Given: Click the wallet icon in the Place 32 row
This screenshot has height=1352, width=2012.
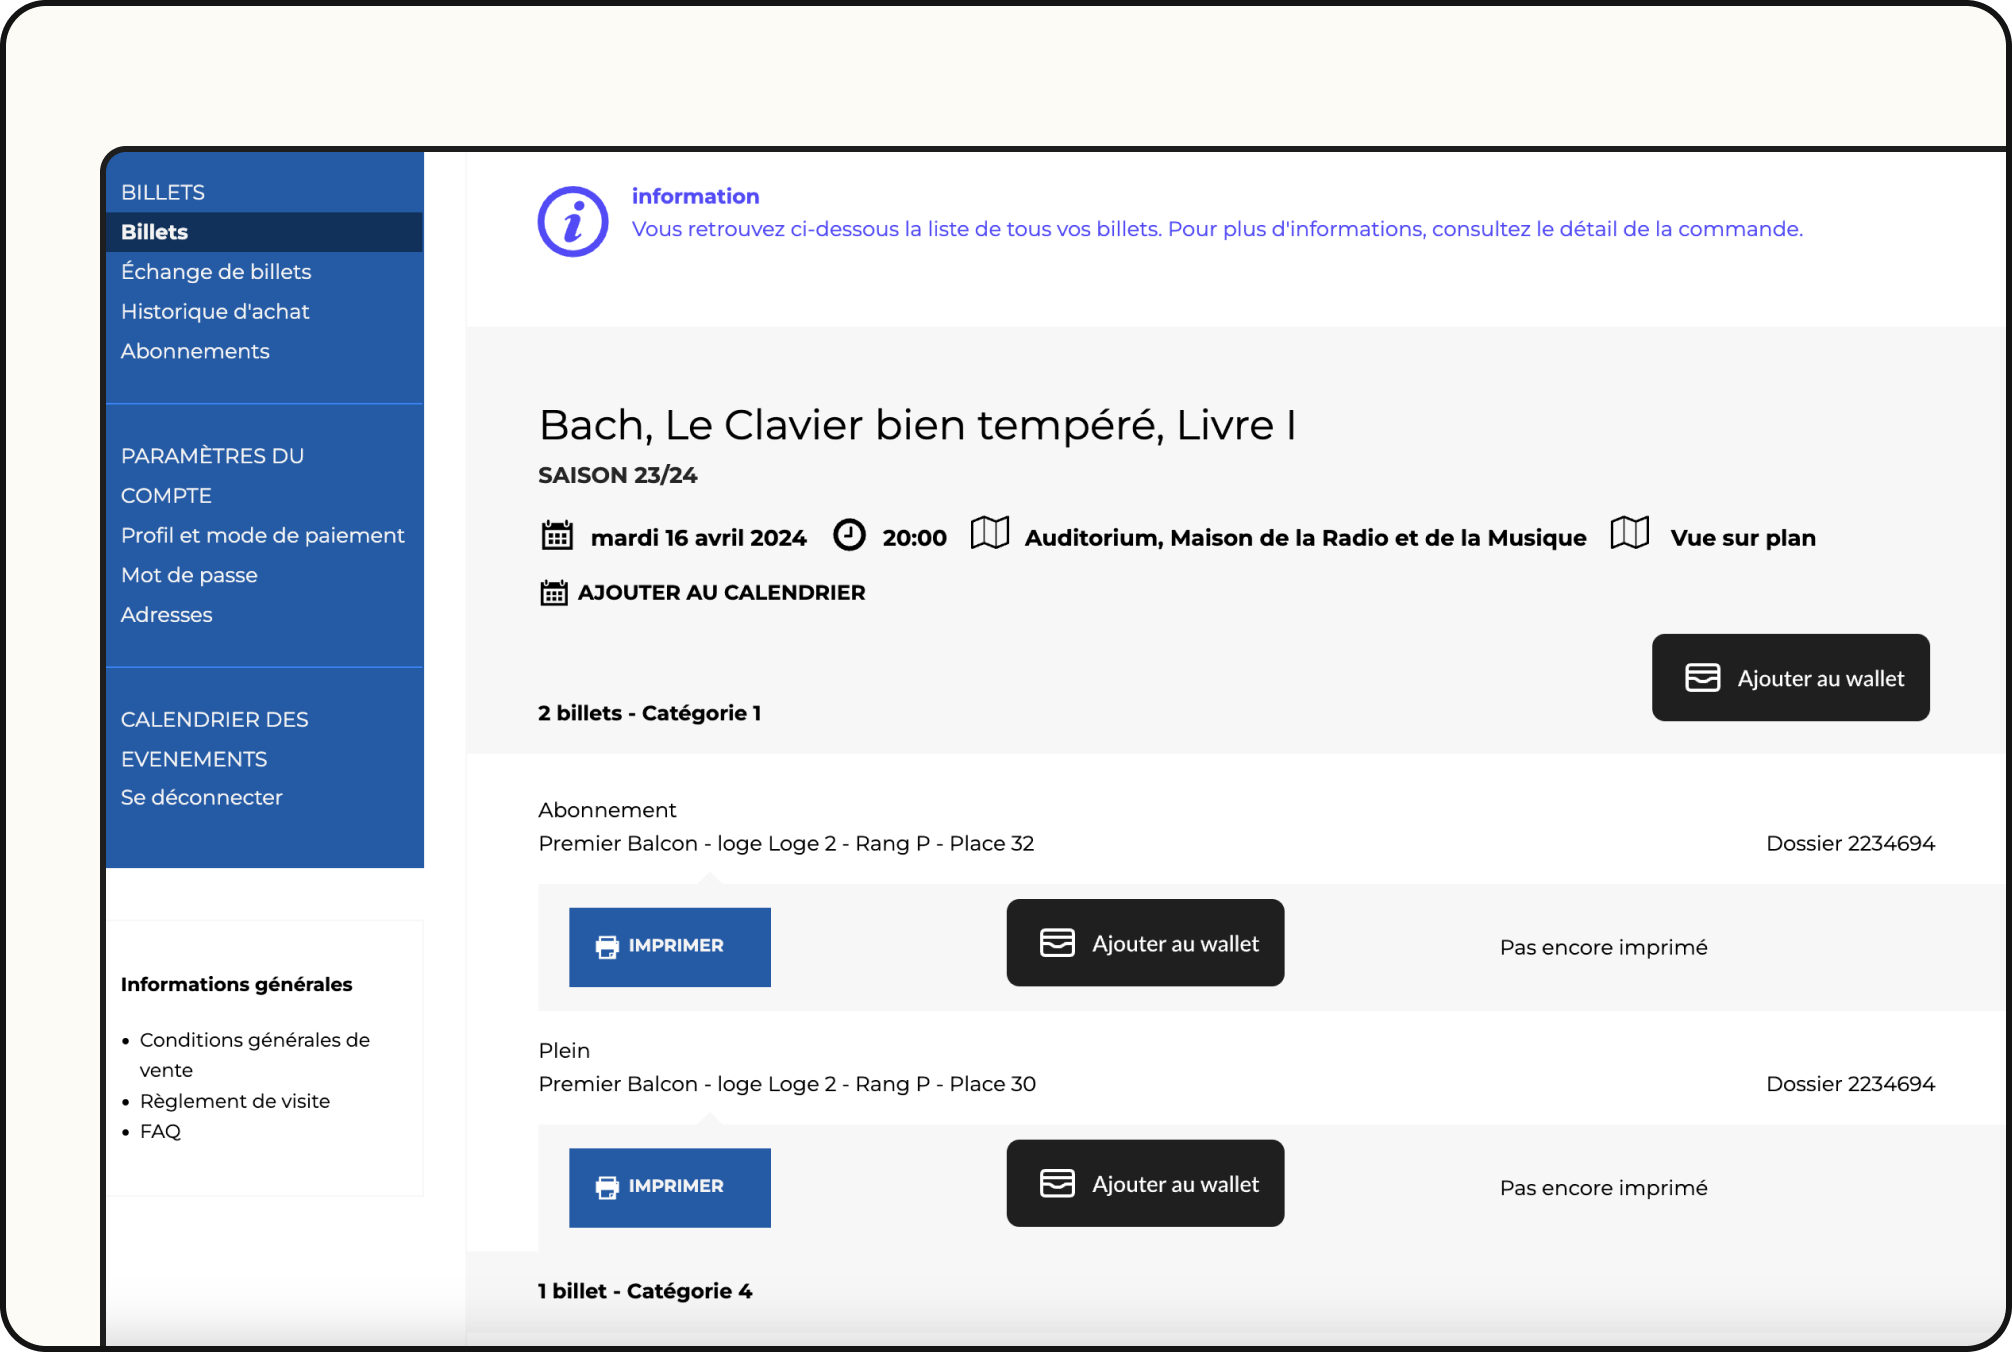Looking at the screenshot, I should [1057, 943].
